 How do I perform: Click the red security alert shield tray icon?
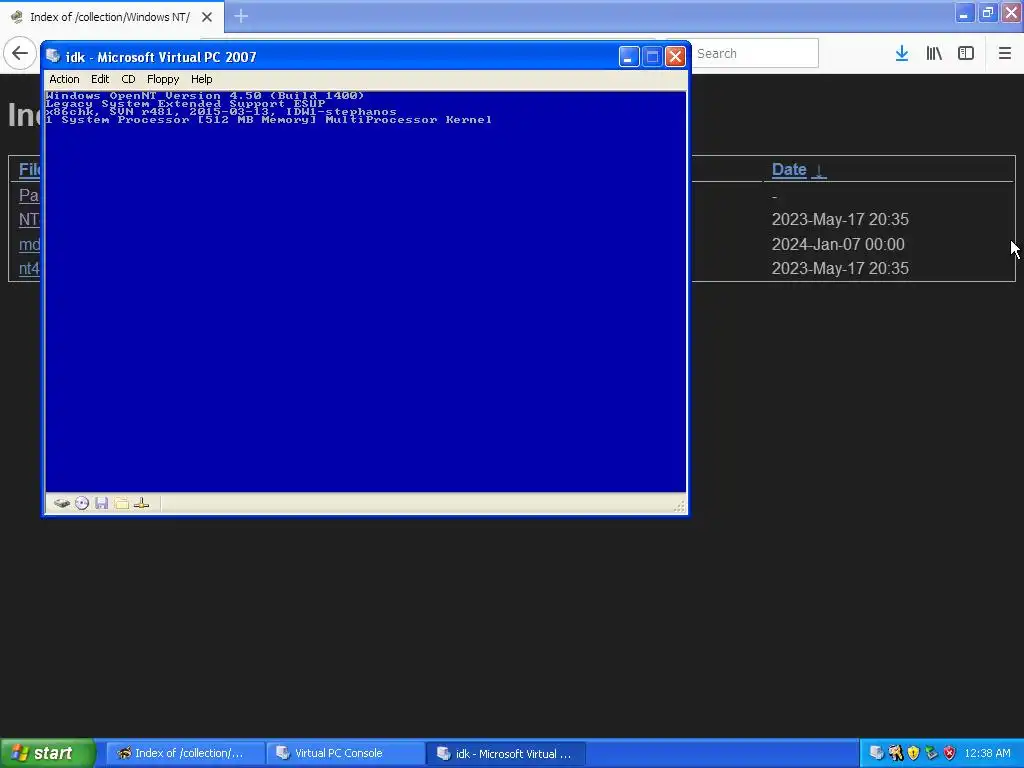(950, 753)
